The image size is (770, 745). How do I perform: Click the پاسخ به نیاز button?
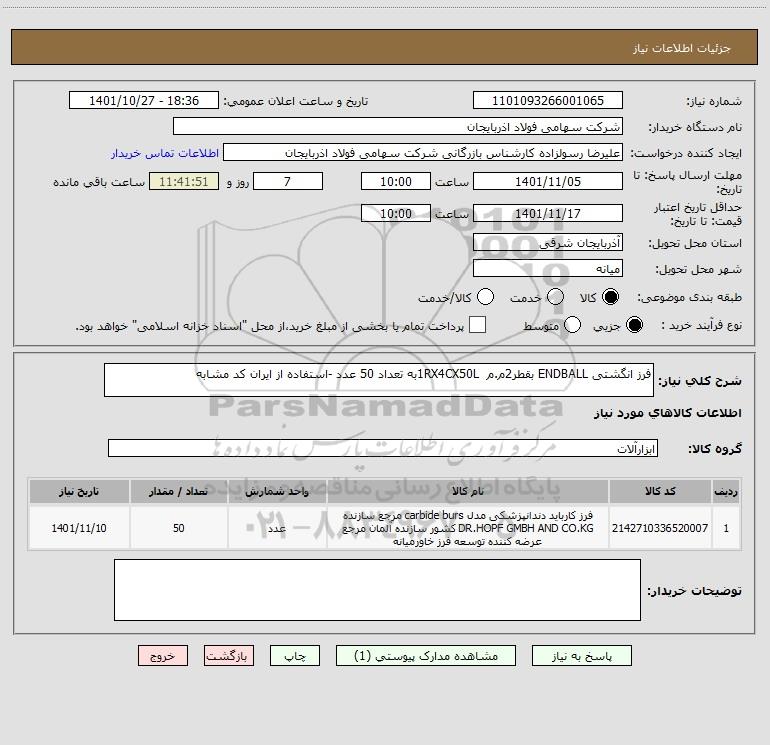582,656
